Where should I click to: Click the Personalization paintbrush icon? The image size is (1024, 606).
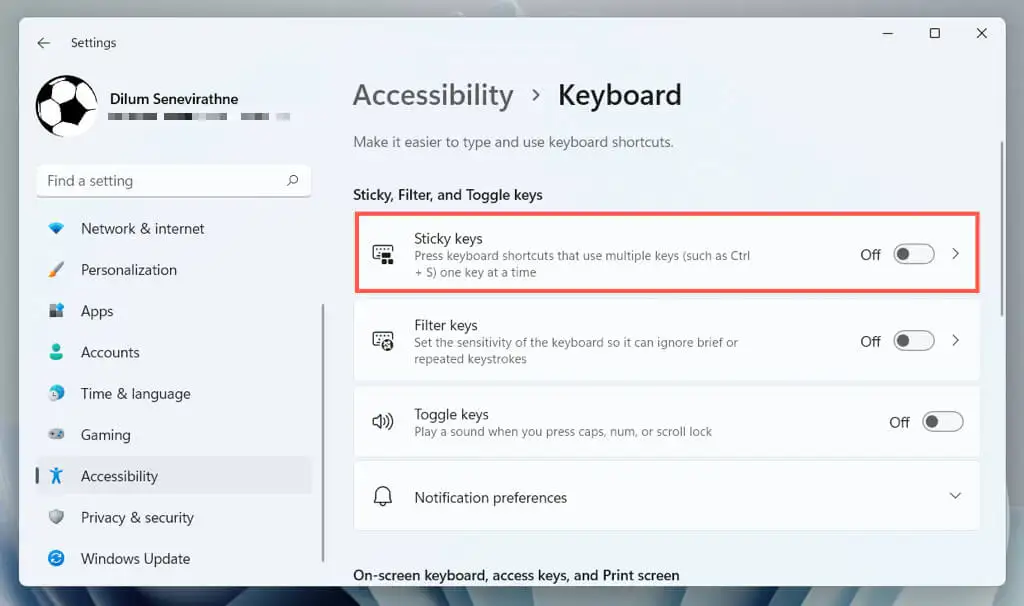point(56,270)
